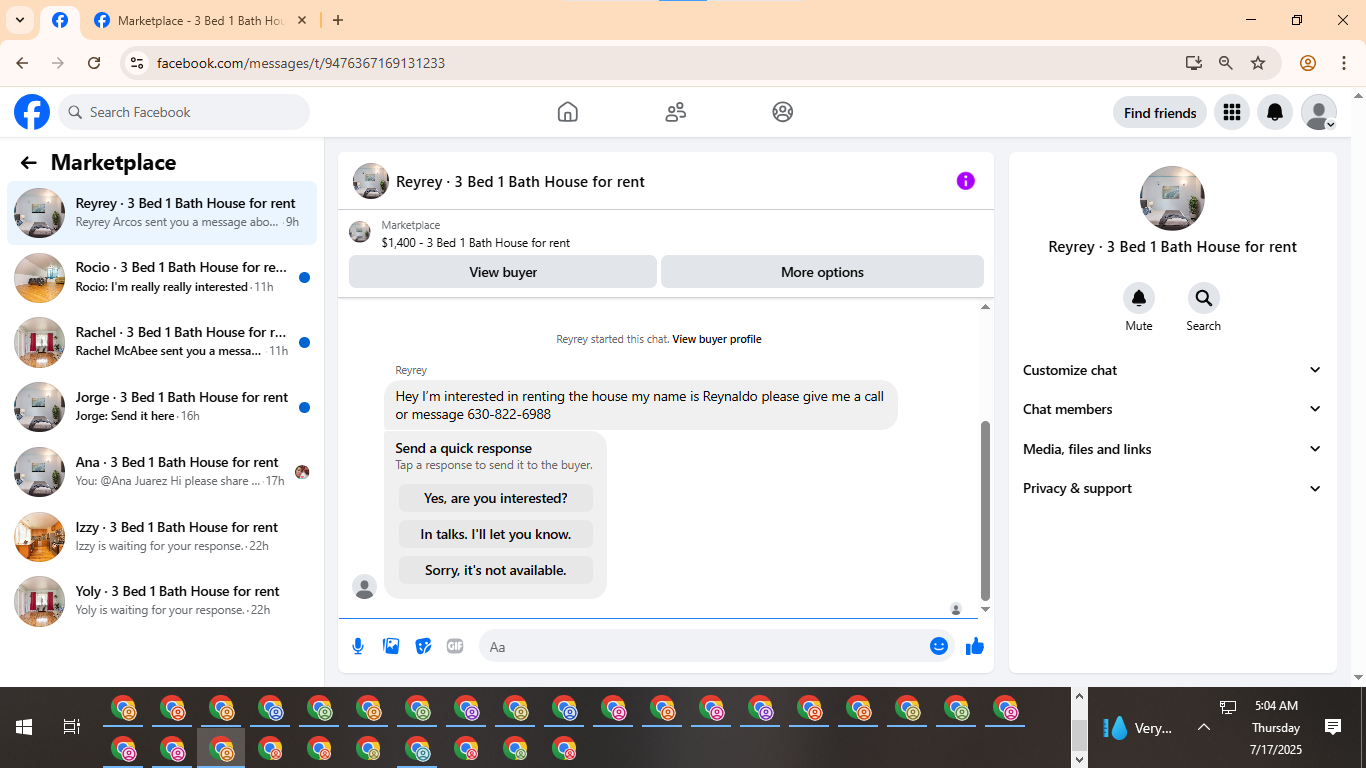Screen dimensions: 1366x768
Task: Switch to first Facebook pinned tab
Action: (x=60, y=20)
